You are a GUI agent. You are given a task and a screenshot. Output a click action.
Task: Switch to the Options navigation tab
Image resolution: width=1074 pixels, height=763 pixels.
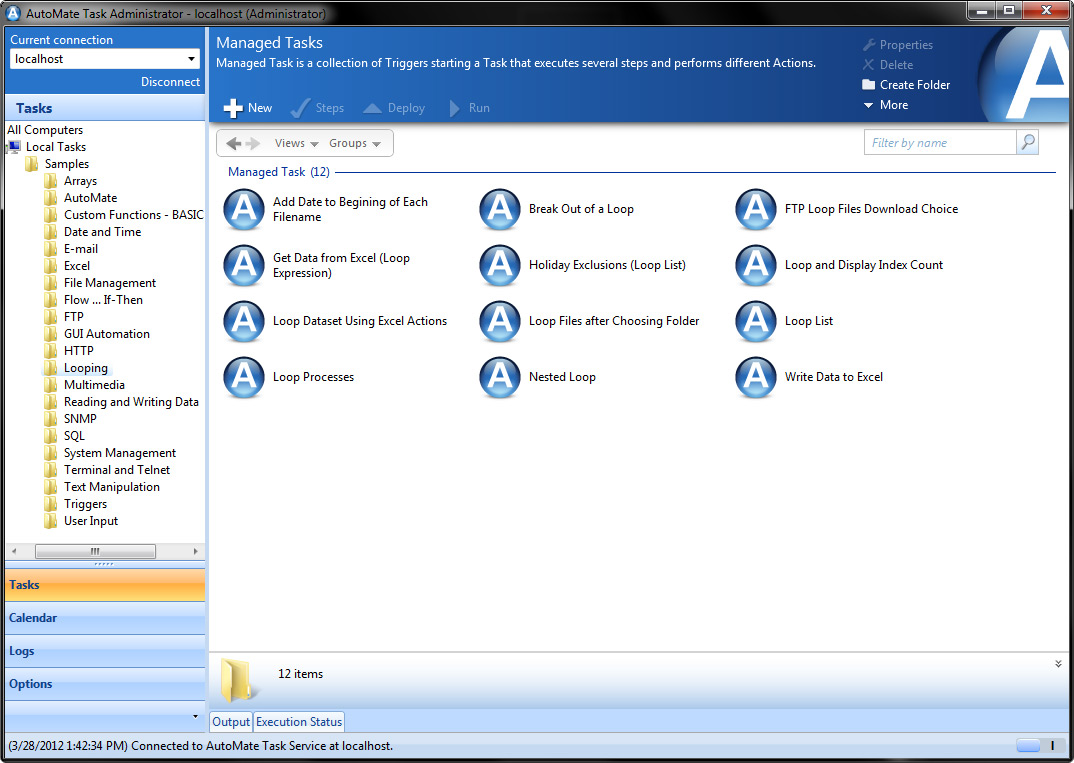(105, 684)
